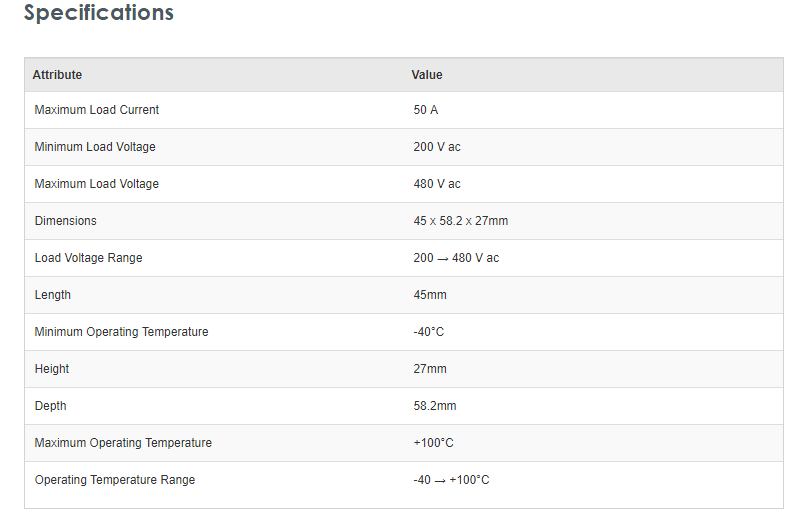Select the Maximum Load Current label
This screenshot has height=528, width=791.
pyautogui.click(x=96, y=110)
